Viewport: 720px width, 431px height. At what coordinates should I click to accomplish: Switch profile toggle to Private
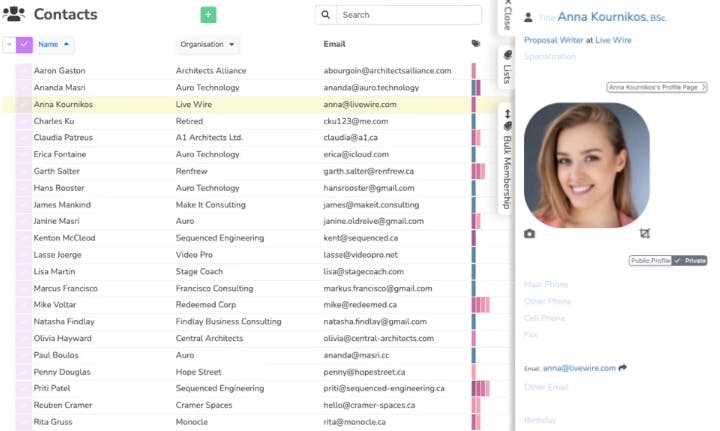tap(690, 261)
